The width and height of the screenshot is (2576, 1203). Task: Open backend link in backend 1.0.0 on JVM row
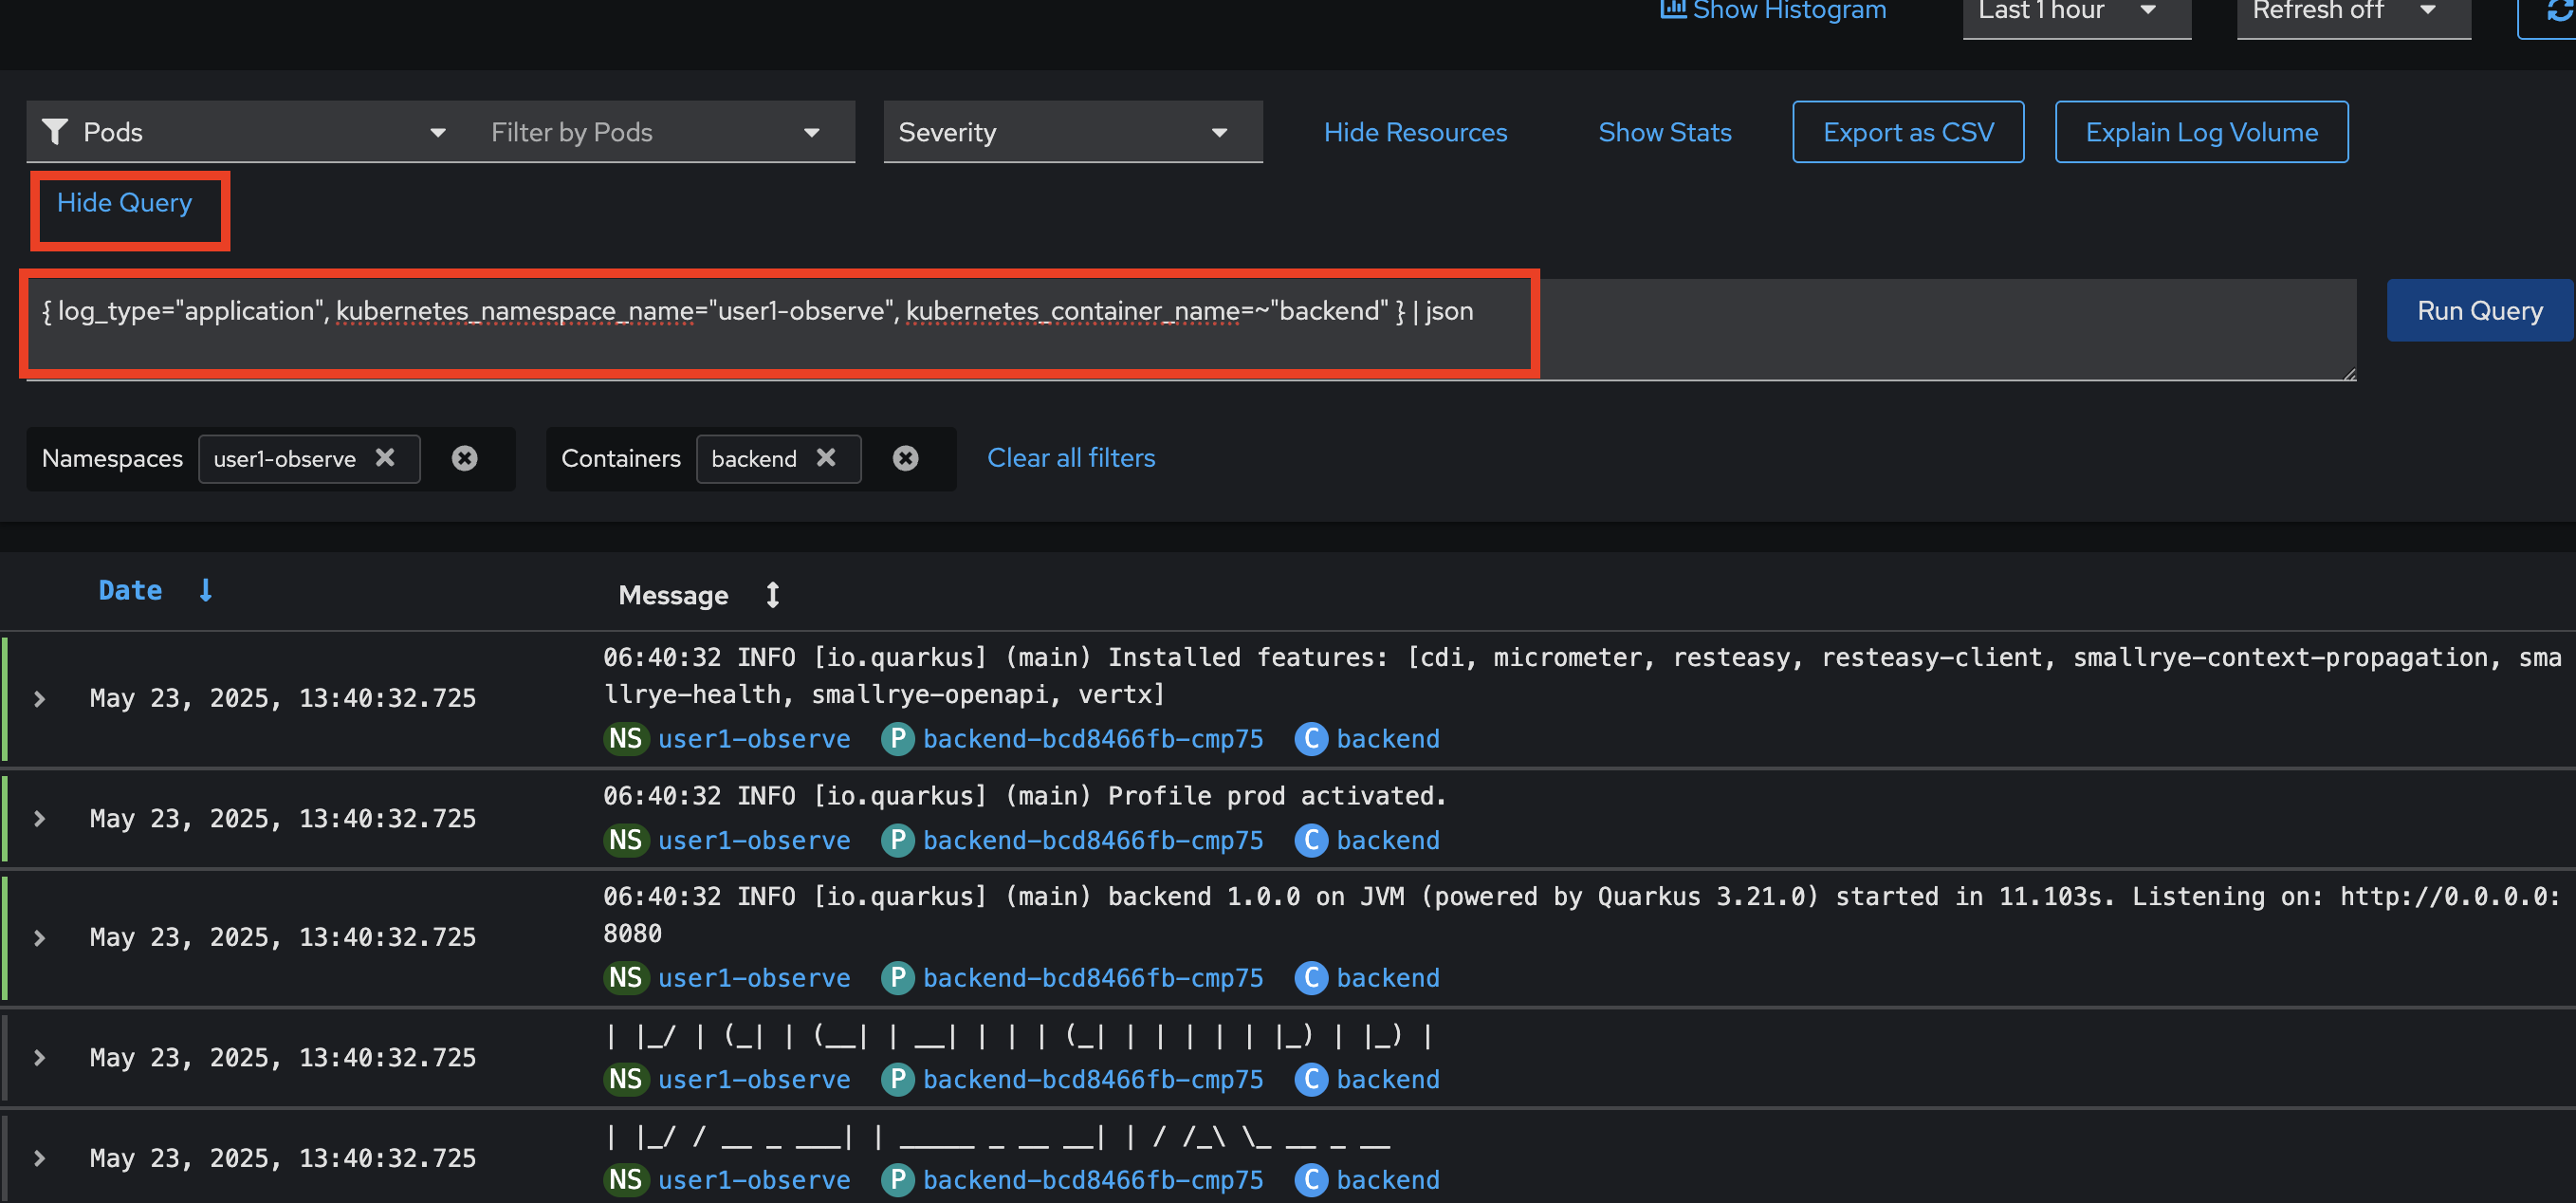tap(1388, 978)
